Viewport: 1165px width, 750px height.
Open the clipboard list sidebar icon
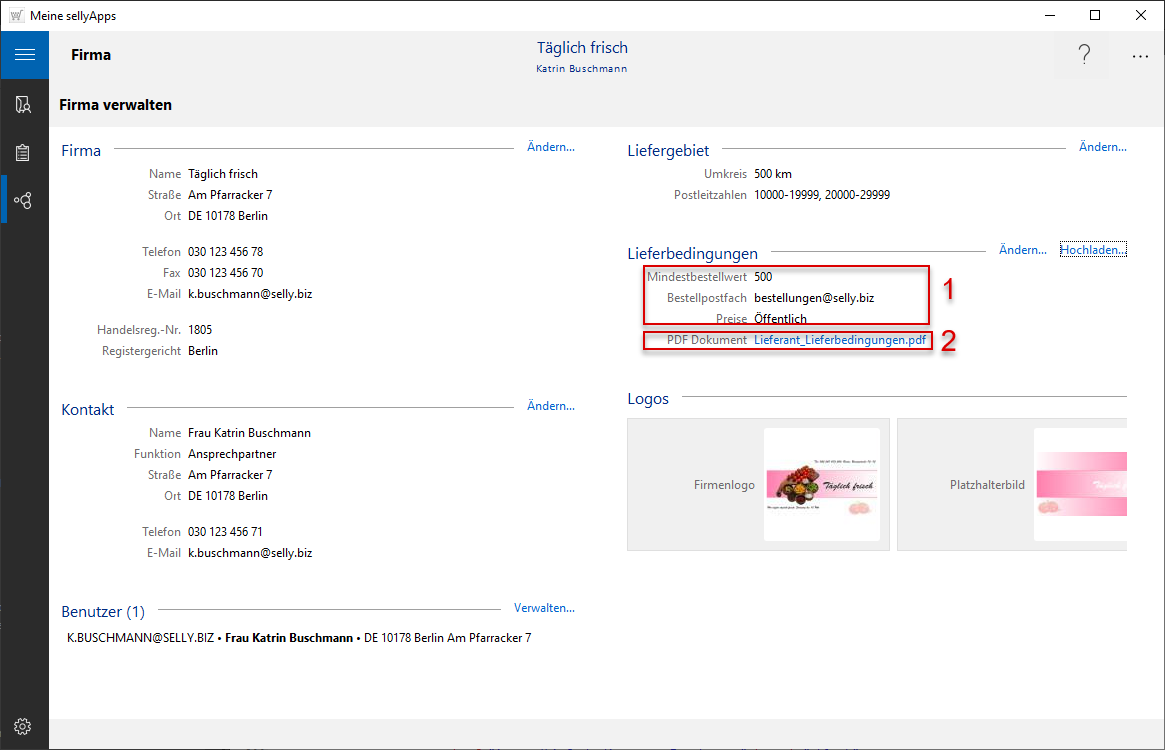click(x=24, y=153)
